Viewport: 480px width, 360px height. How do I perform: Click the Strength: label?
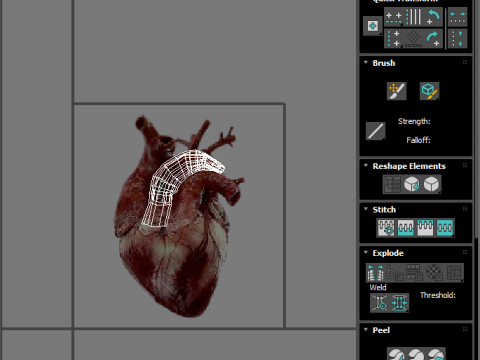(414, 121)
